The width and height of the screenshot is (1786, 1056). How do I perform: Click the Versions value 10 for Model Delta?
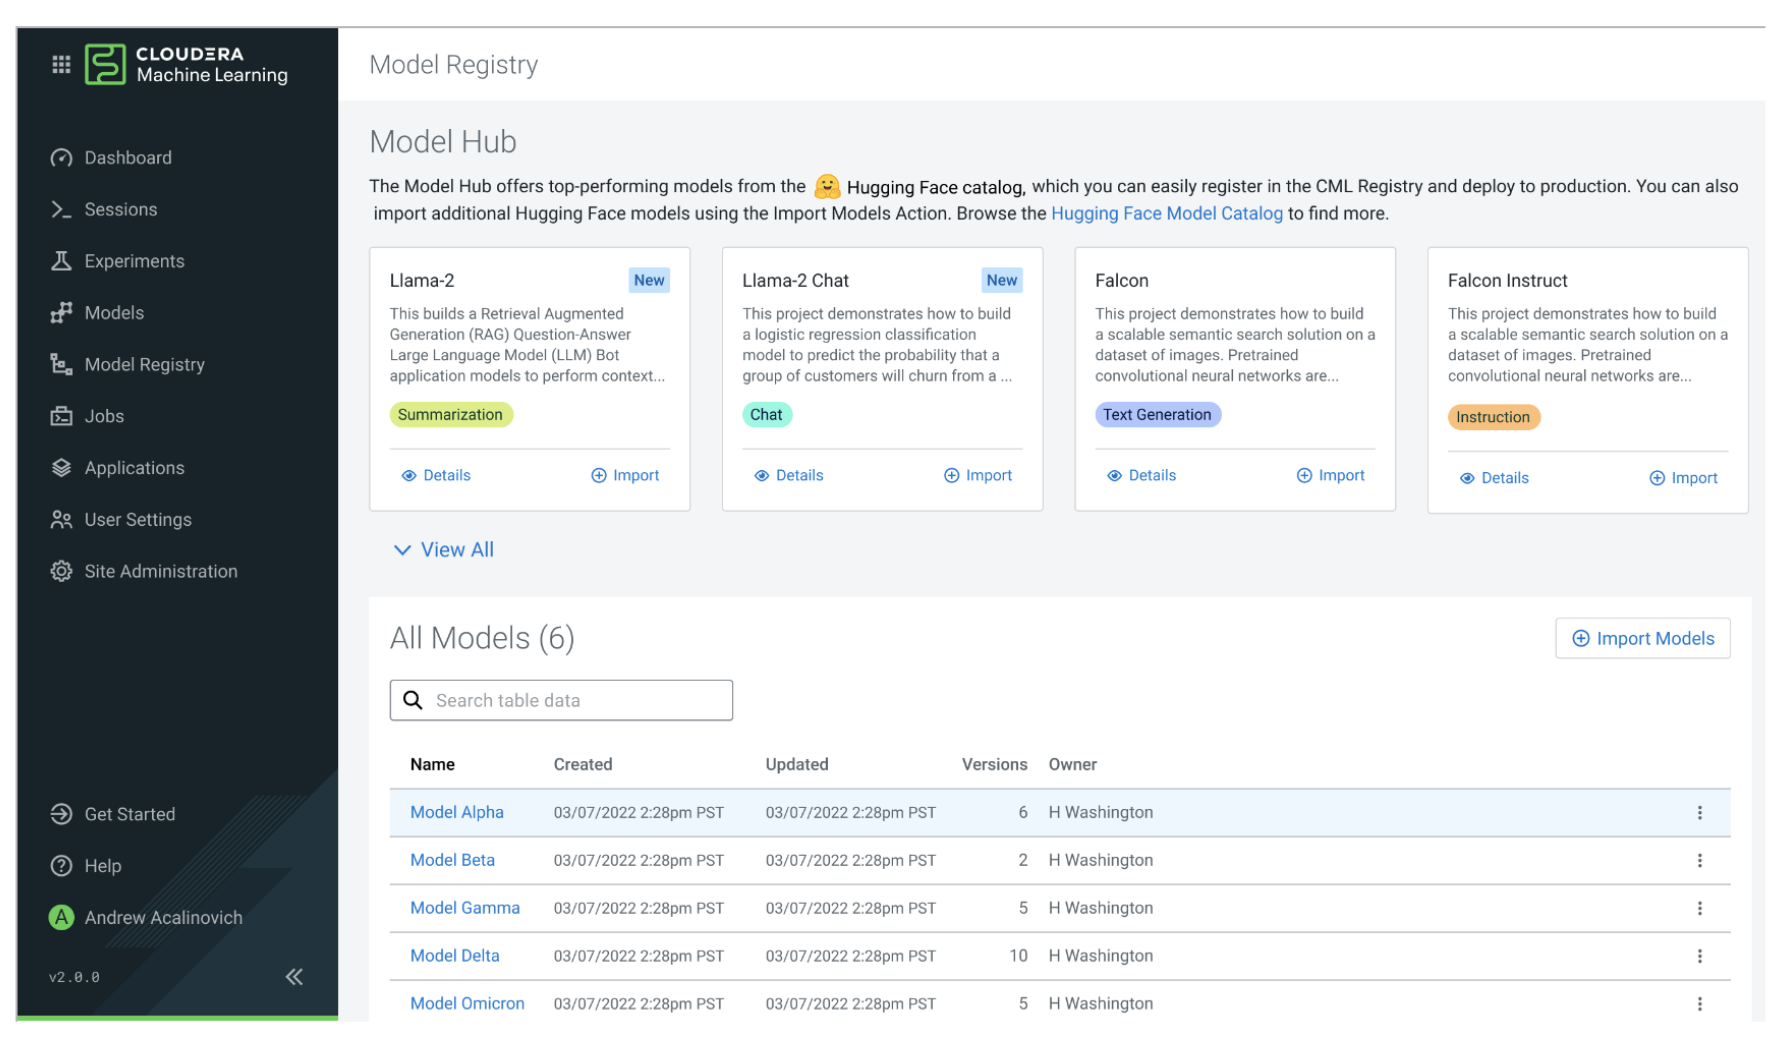[1018, 957]
